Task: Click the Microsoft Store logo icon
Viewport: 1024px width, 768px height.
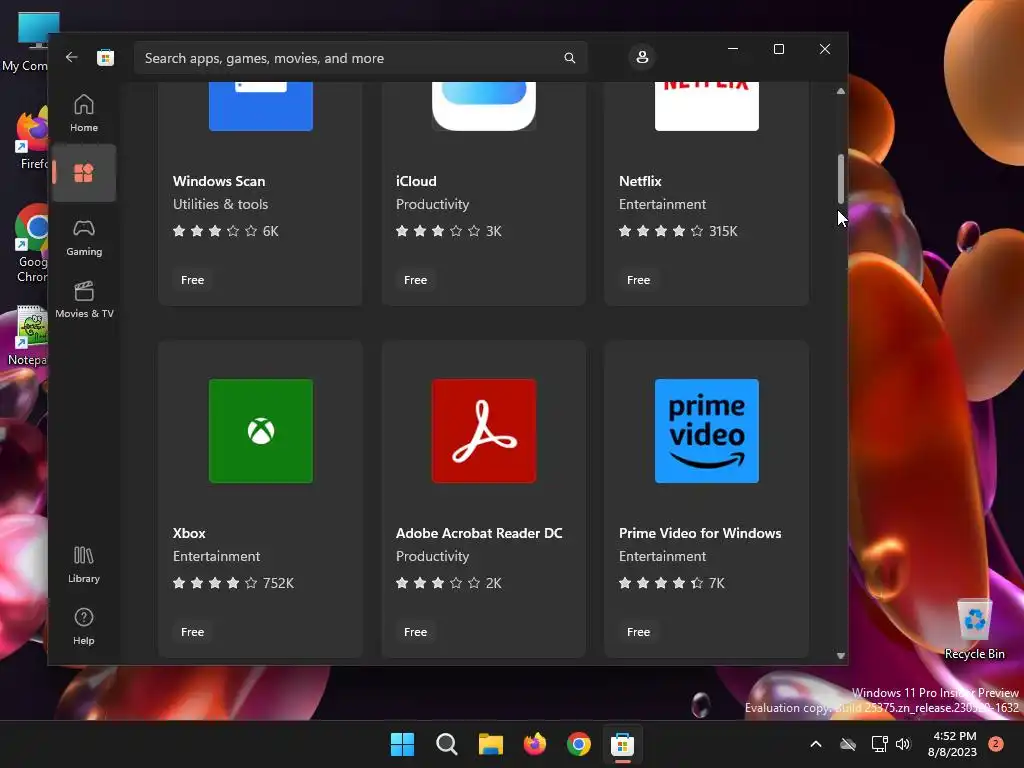Action: pyautogui.click(x=105, y=57)
